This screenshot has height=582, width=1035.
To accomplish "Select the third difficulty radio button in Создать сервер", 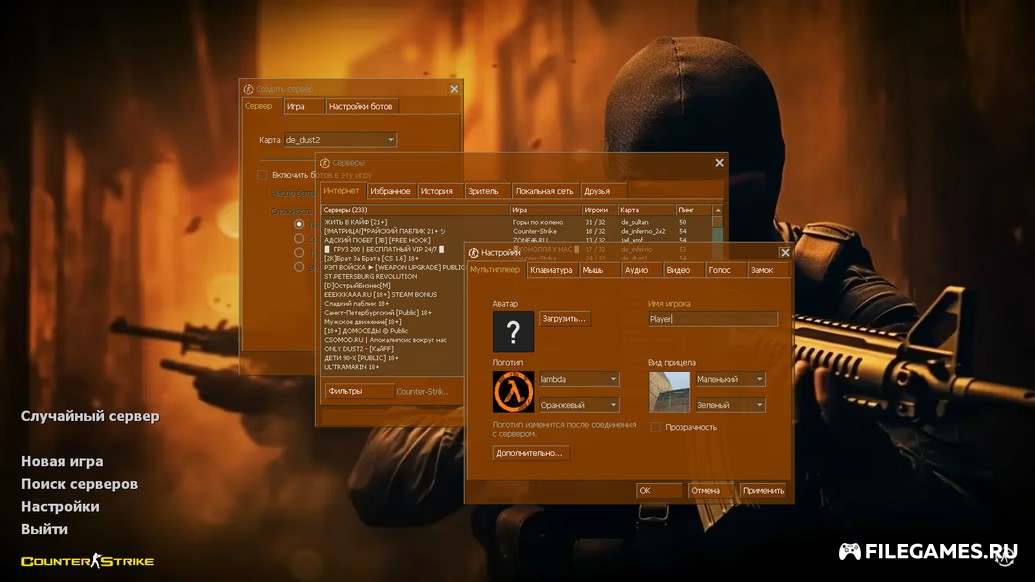I will (299, 253).
